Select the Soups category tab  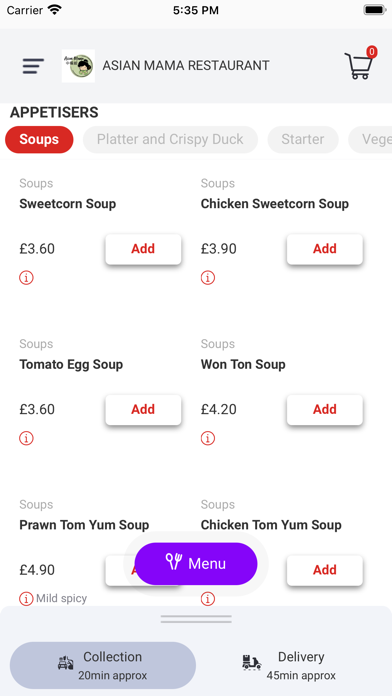click(x=39, y=139)
